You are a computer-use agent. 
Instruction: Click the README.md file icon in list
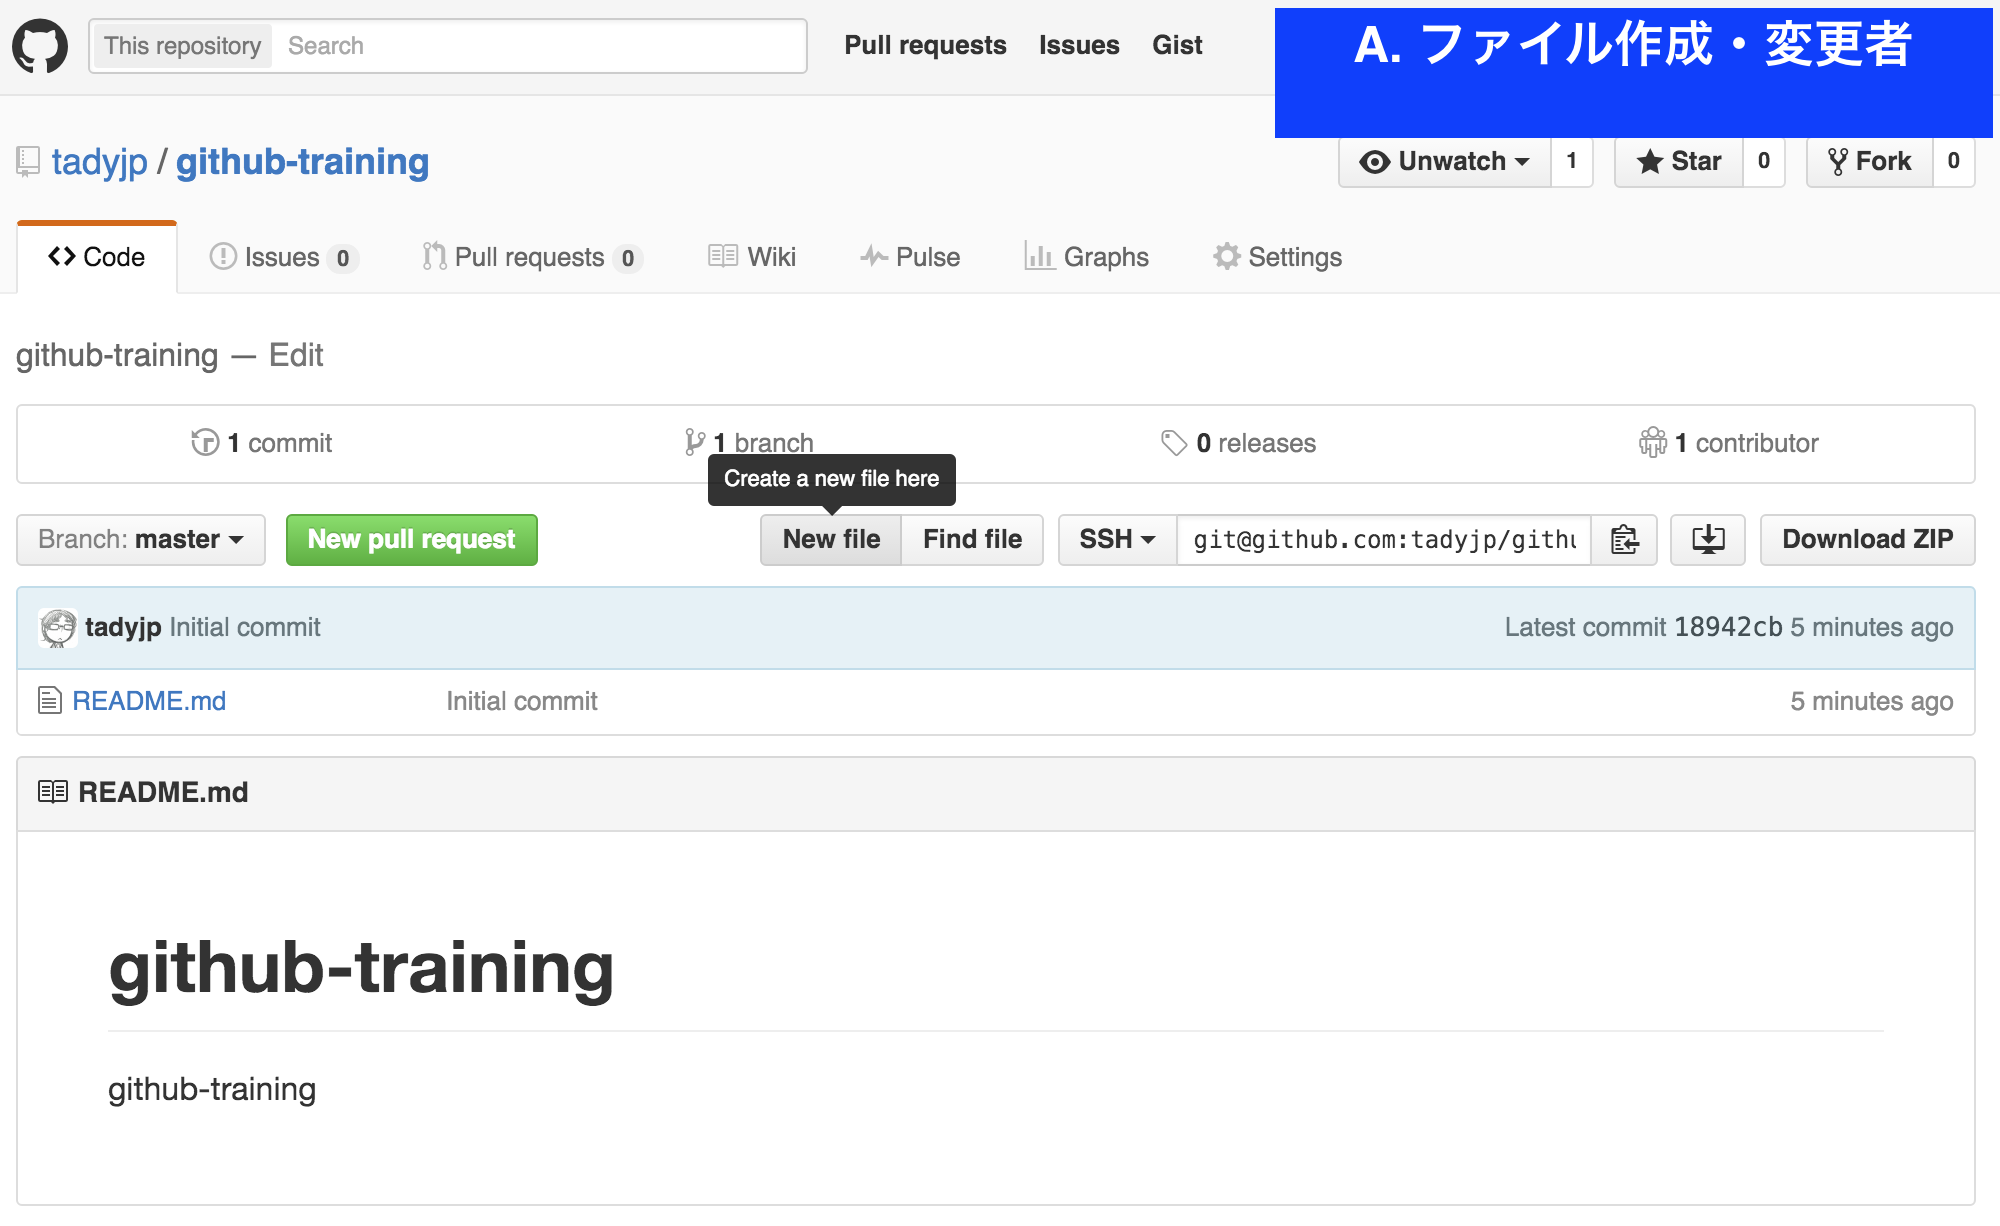click(x=49, y=701)
